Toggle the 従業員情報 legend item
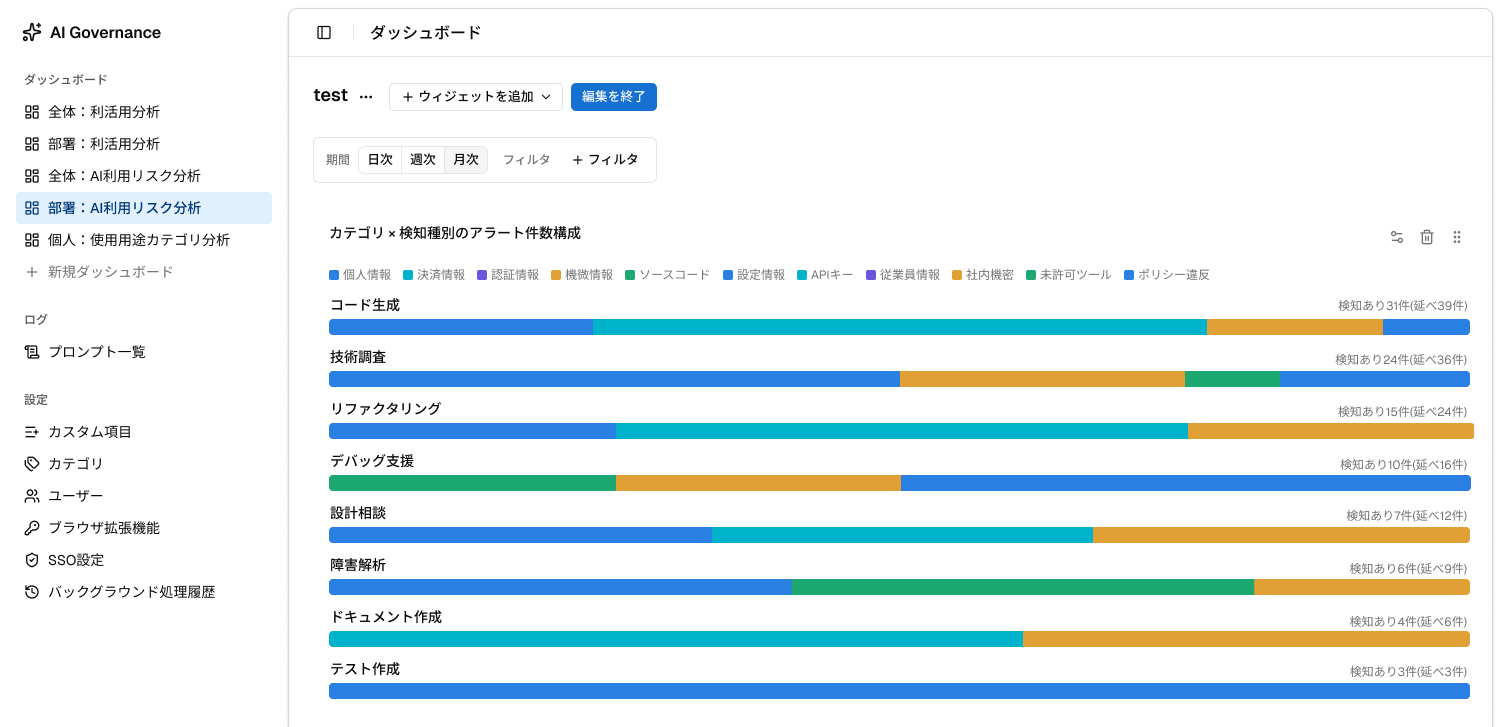The width and height of the screenshot is (1500, 727). (903, 275)
